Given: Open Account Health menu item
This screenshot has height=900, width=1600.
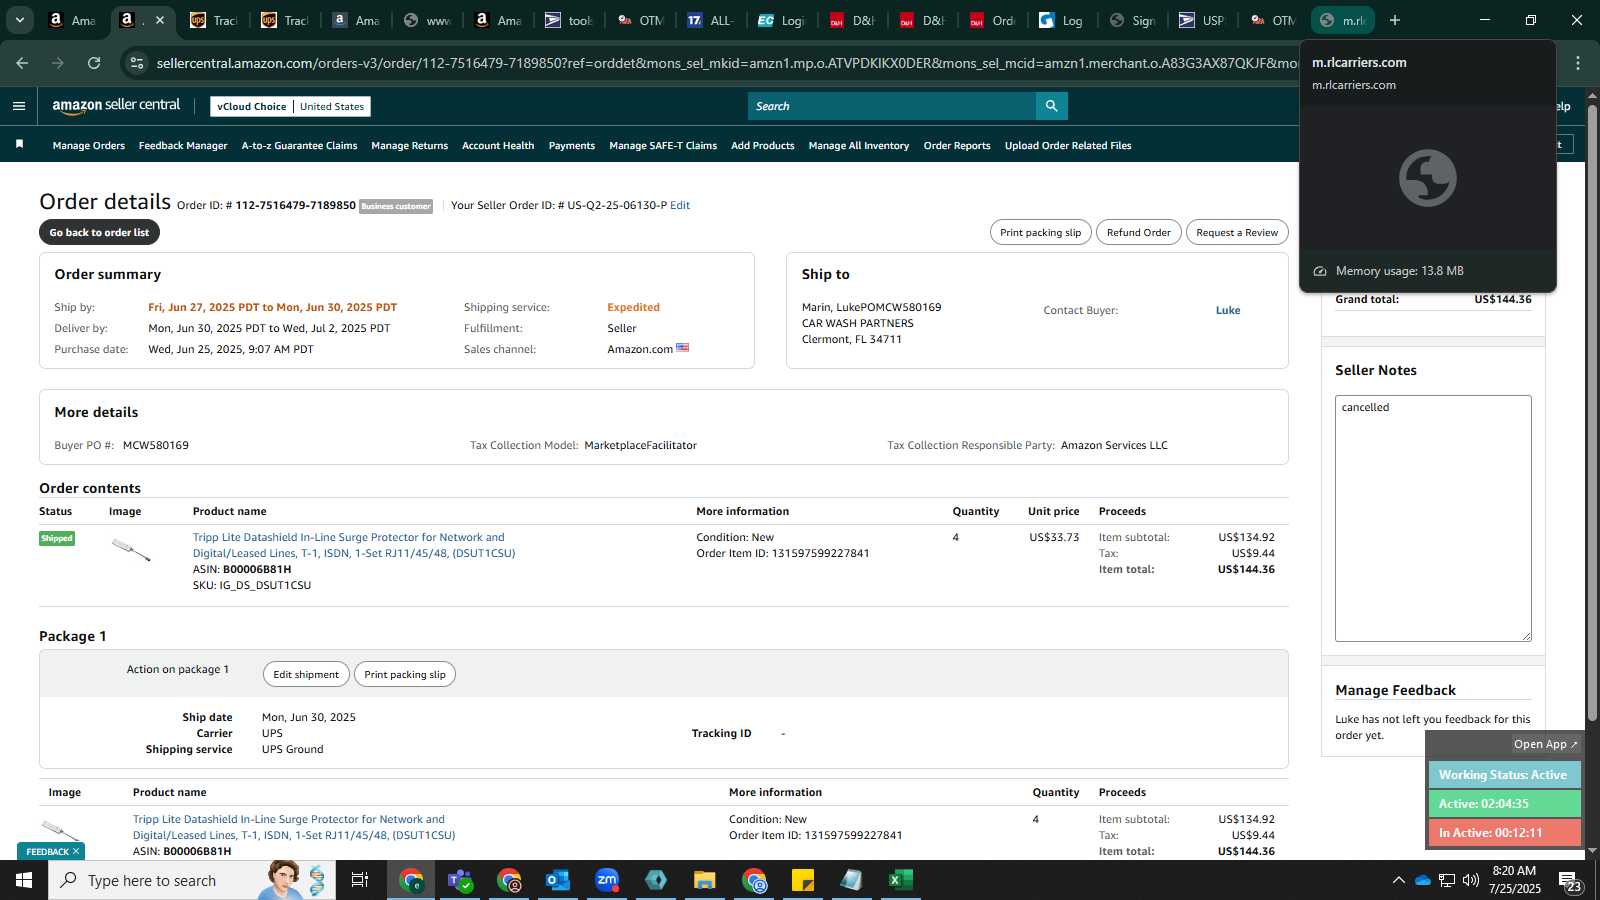Looking at the screenshot, I should coord(498,146).
